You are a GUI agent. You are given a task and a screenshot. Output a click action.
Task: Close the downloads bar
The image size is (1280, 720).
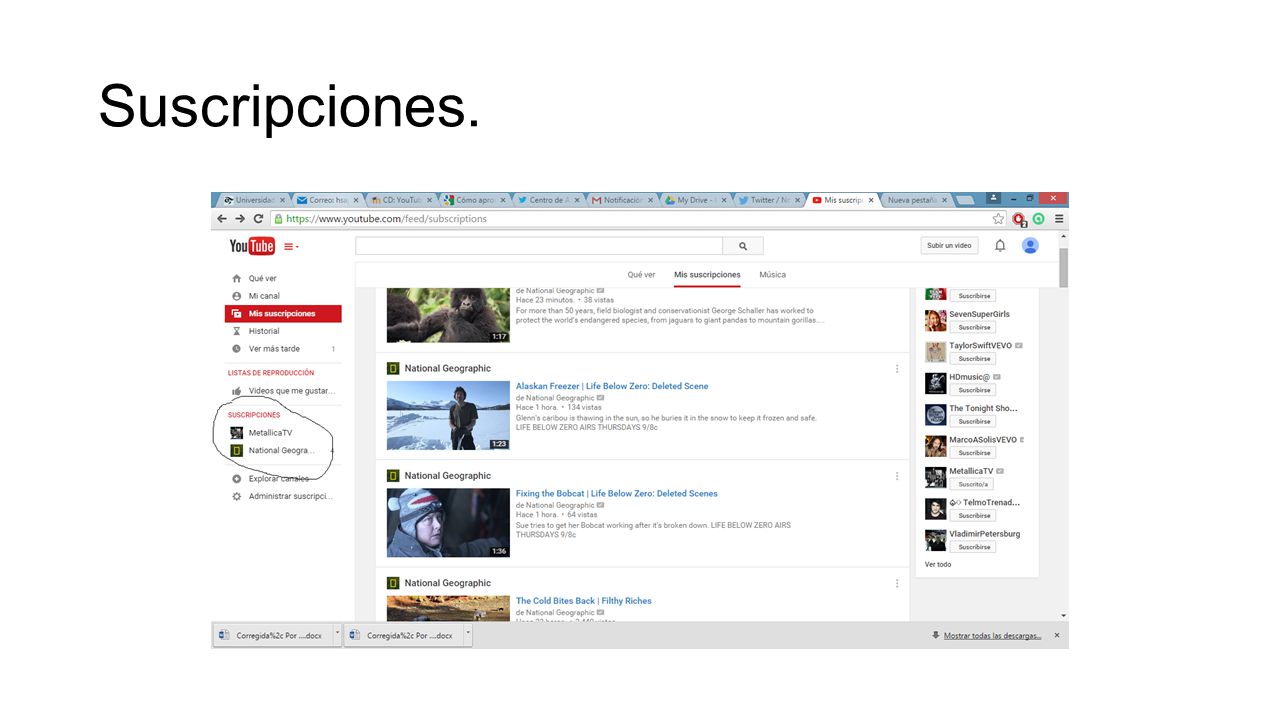[x=1057, y=635]
